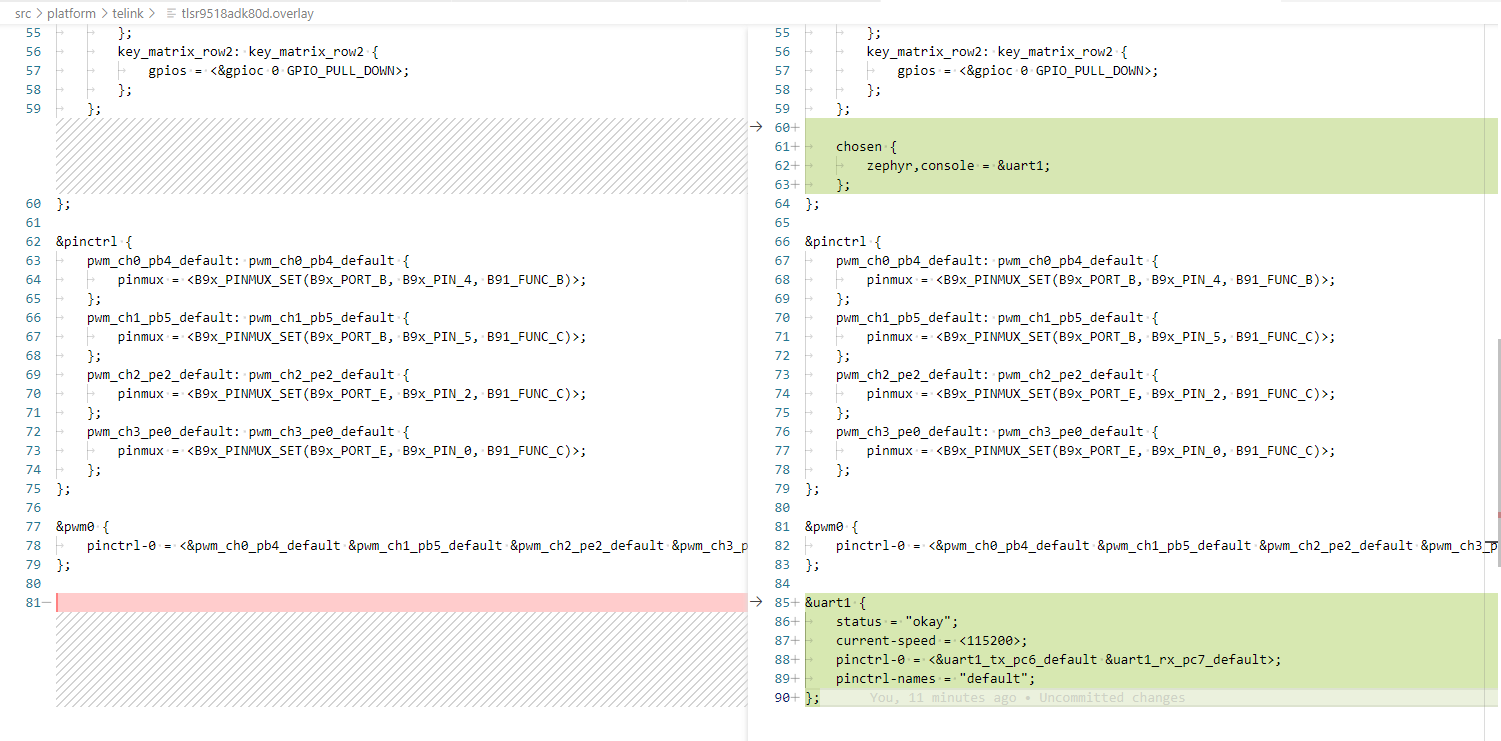Click B91_FUNC_B pinmux line 64 in original pane
Image resolution: width=1501 pixels, height=741 pixels.
(x=352, y=279)
